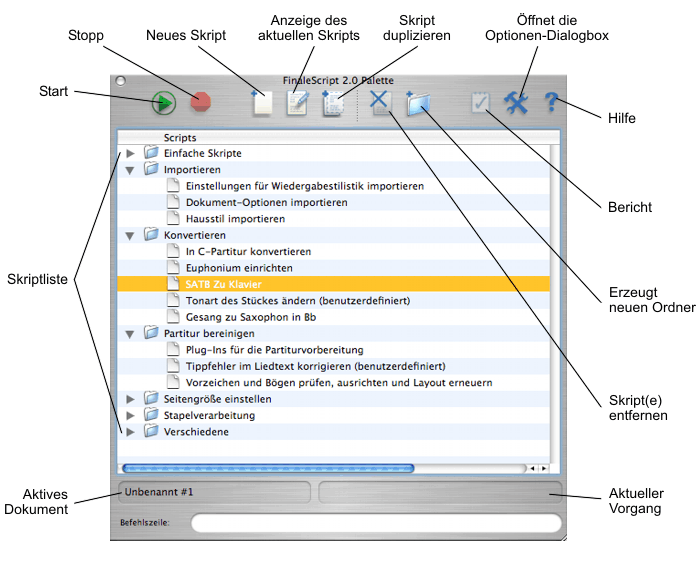
Task: Expand the Stapelverarbeitung folder
Action: (x=130, y=416)
